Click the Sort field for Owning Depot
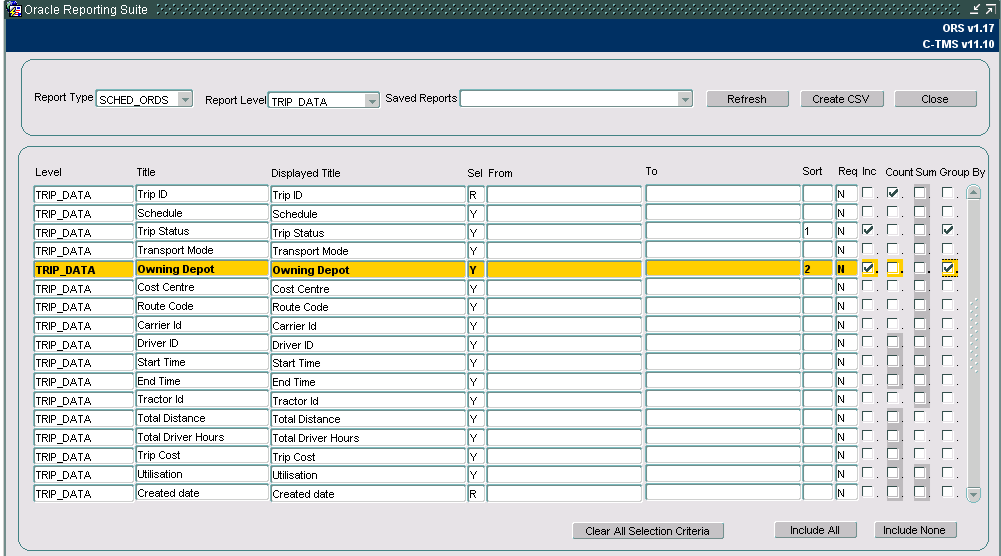The height and width of the screenshot is (556, 1001). click(x=817, y=269)
